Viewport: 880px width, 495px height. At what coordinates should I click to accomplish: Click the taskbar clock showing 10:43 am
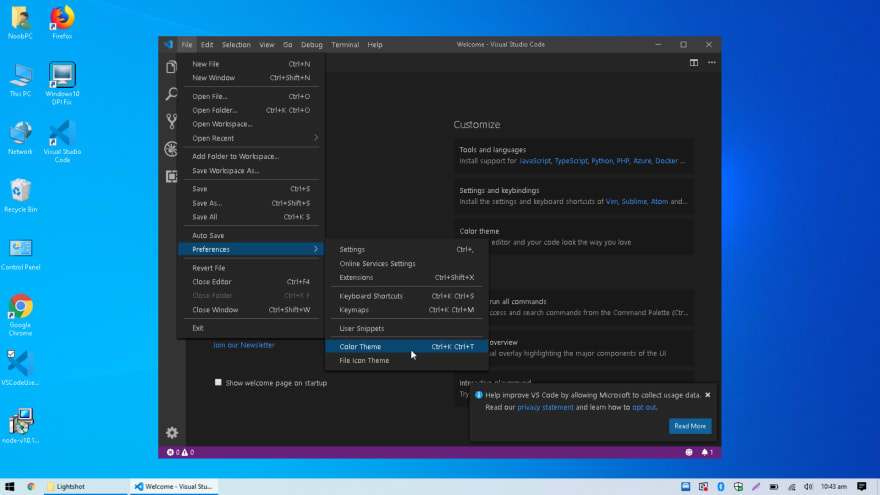coord(834,487)
